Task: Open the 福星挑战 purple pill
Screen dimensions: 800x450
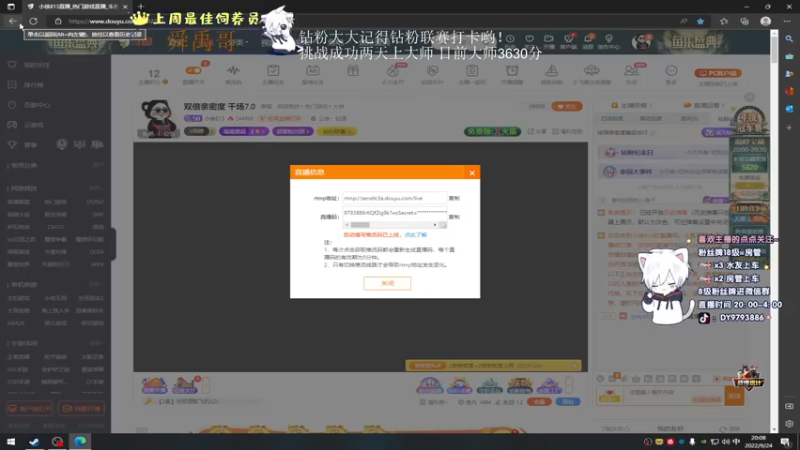Action: pyautogui.click(x=244, y=131)
